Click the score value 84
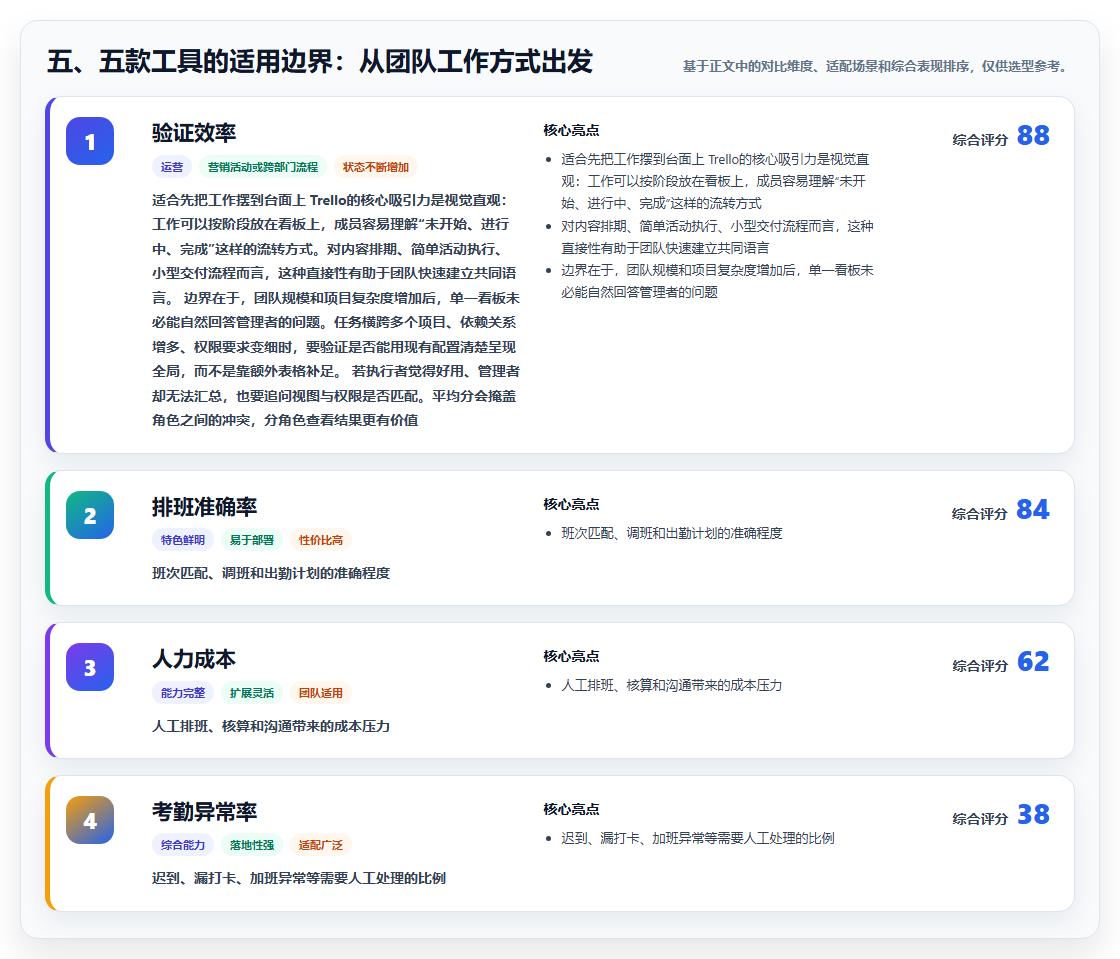This screenshot has width=1120, height=959. click(1033, 509)
